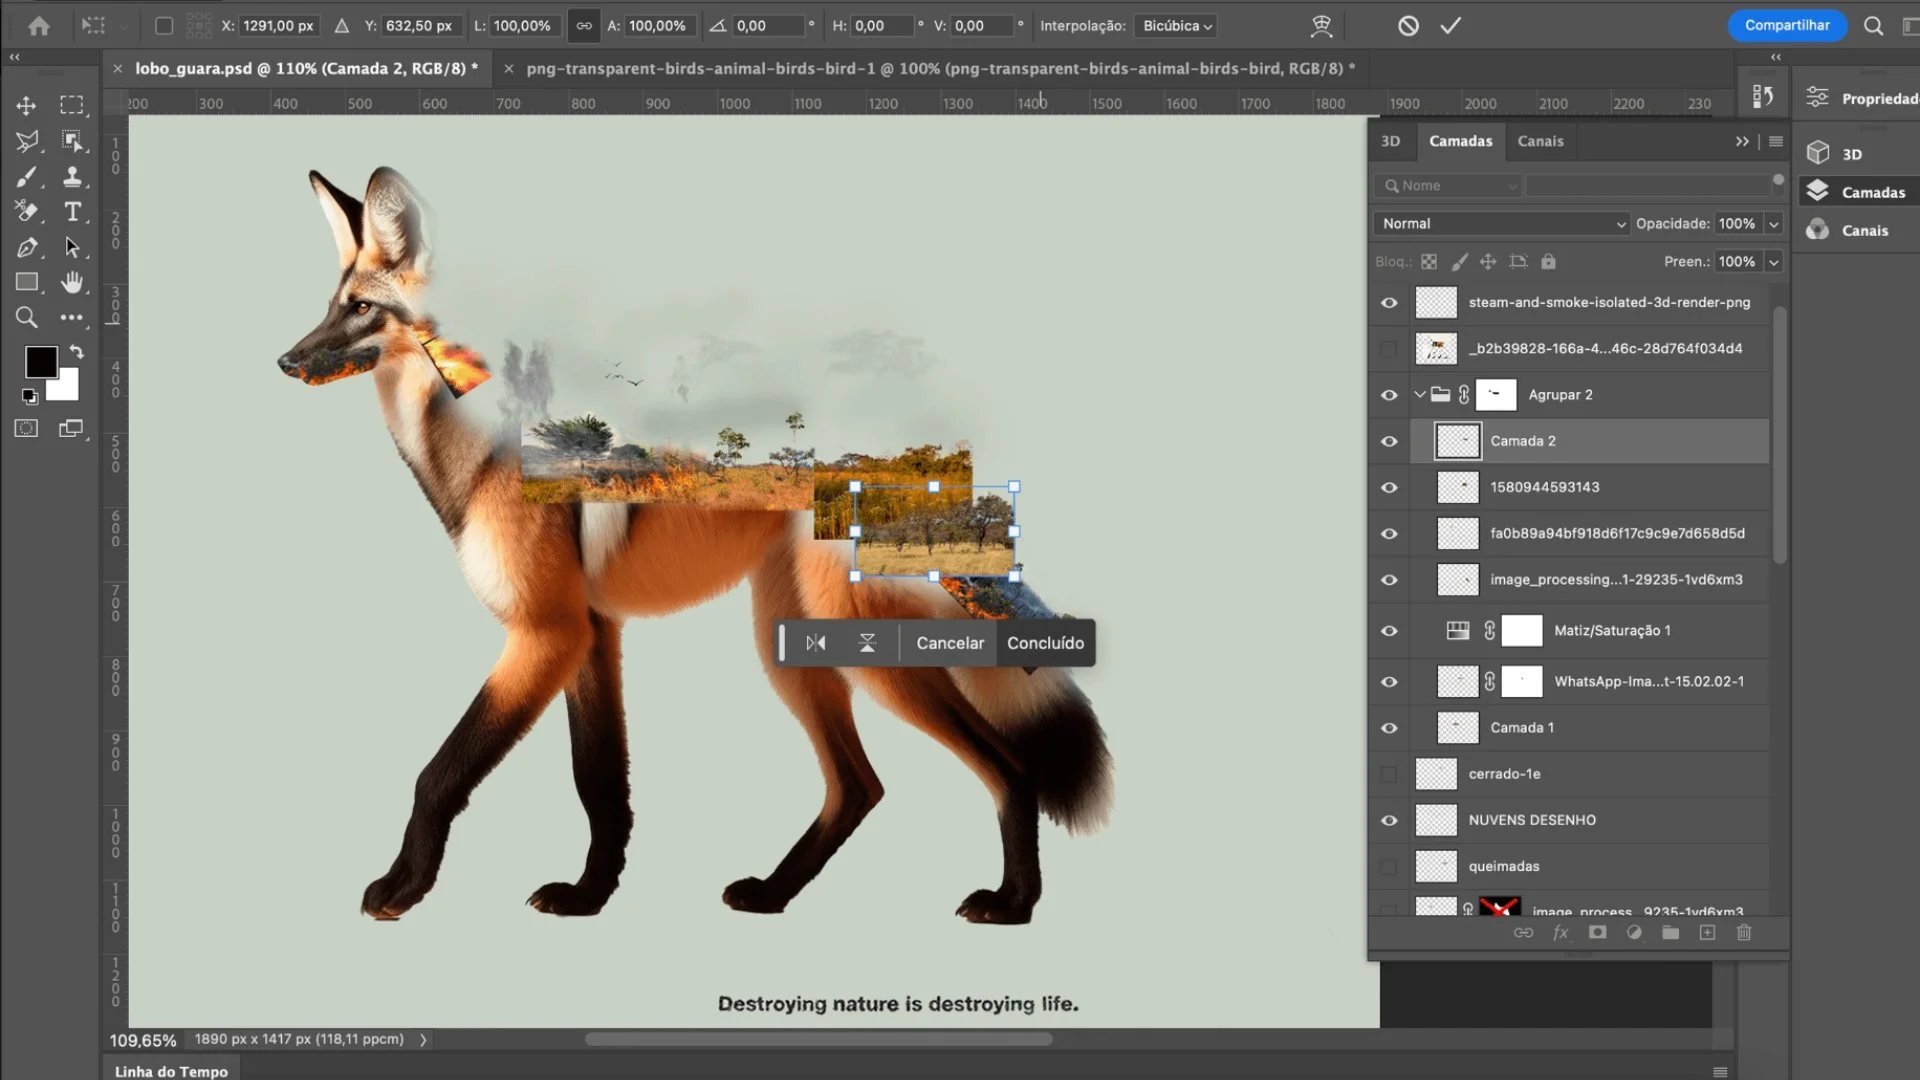Hide the Camada 2 layer
This screenshot has height=1080, width=1920.
point(1389,441)
